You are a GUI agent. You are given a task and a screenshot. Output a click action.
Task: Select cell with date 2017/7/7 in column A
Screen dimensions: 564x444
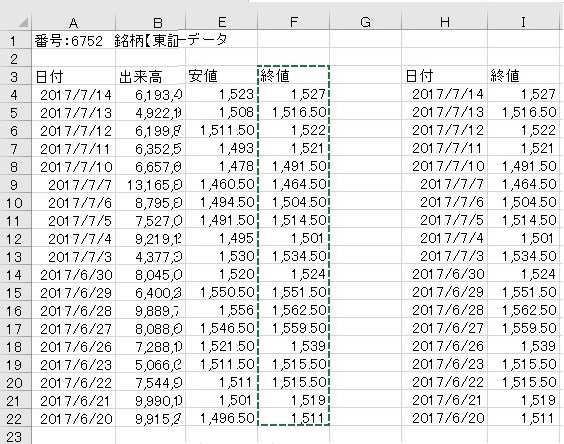[x=73, y=185]
